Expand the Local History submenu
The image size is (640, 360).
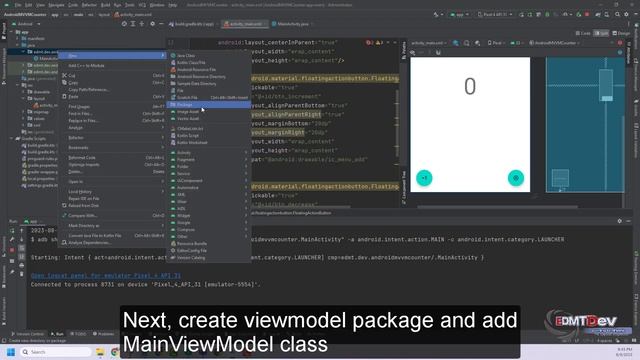pos(112,191)
